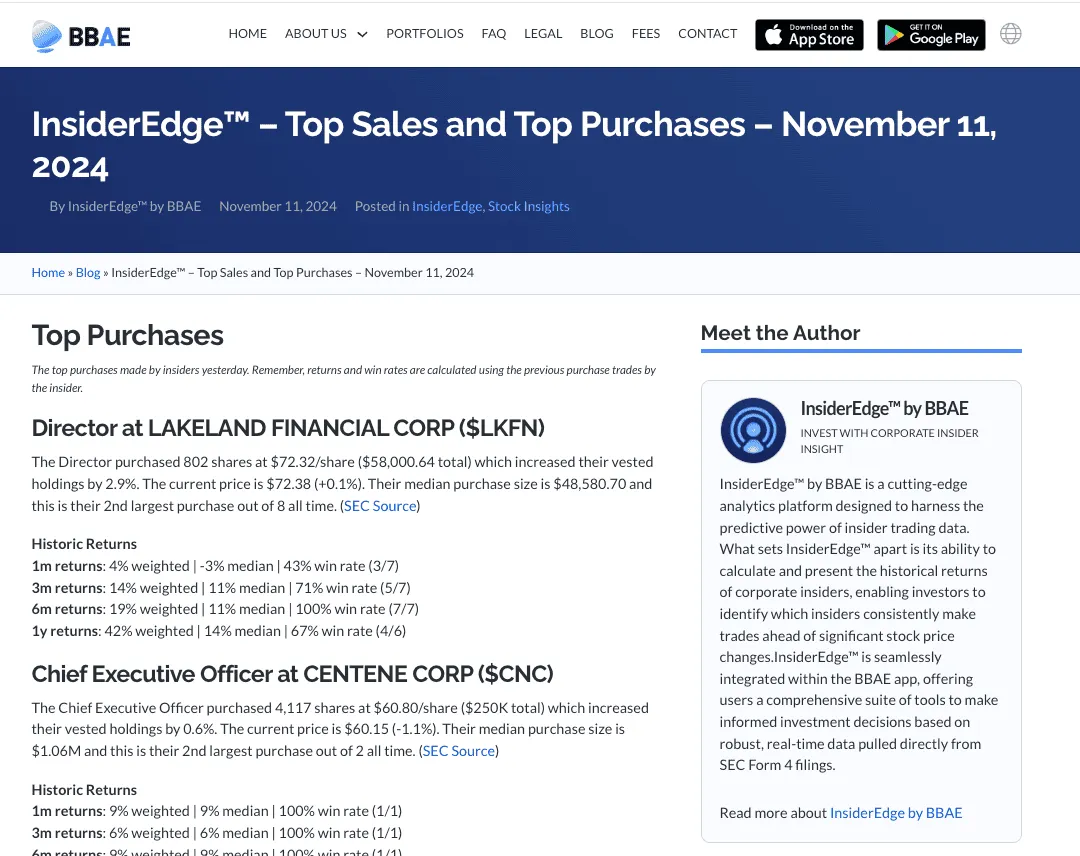Expand the About Us dropdown chevron

[x=362, y=34]
